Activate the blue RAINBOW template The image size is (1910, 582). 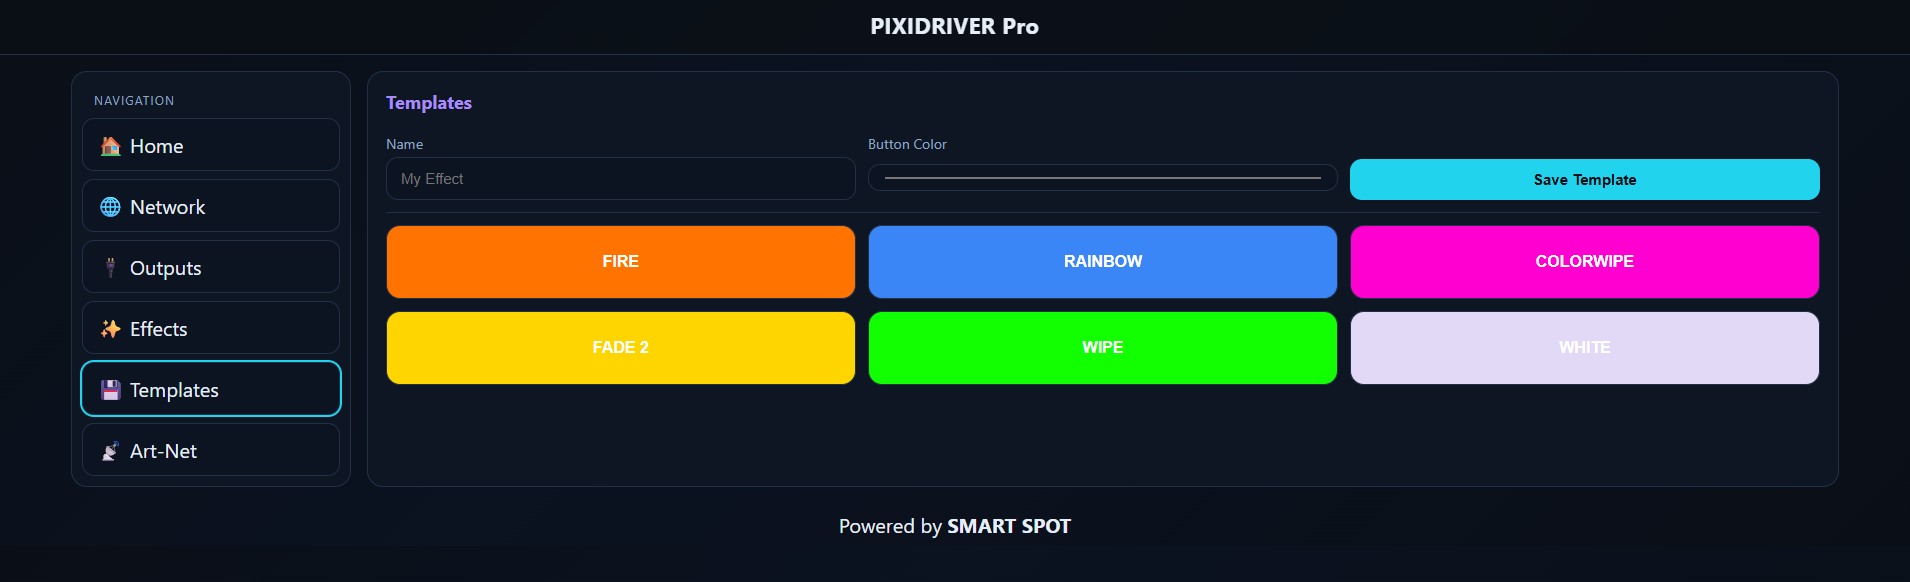pyautogui.click(x=1102, y=262)
